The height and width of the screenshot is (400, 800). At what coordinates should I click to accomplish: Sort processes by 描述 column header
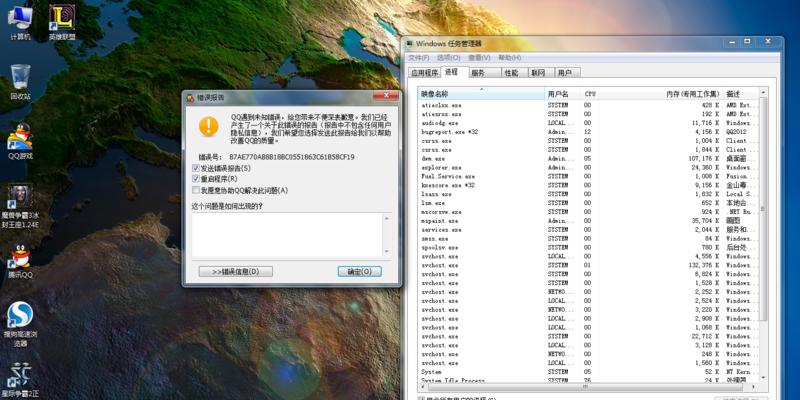point(741,94)
